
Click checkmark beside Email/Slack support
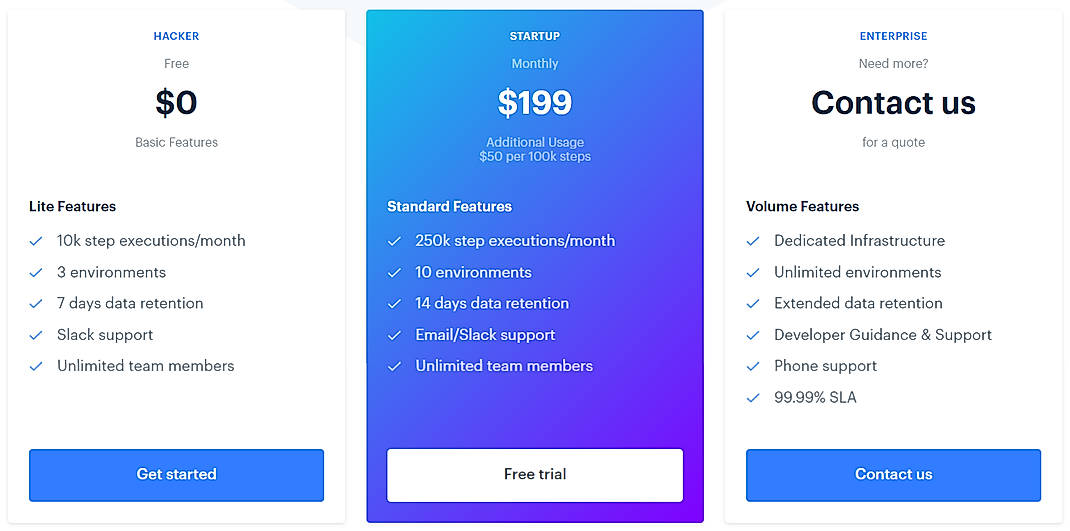coord(394,335)
